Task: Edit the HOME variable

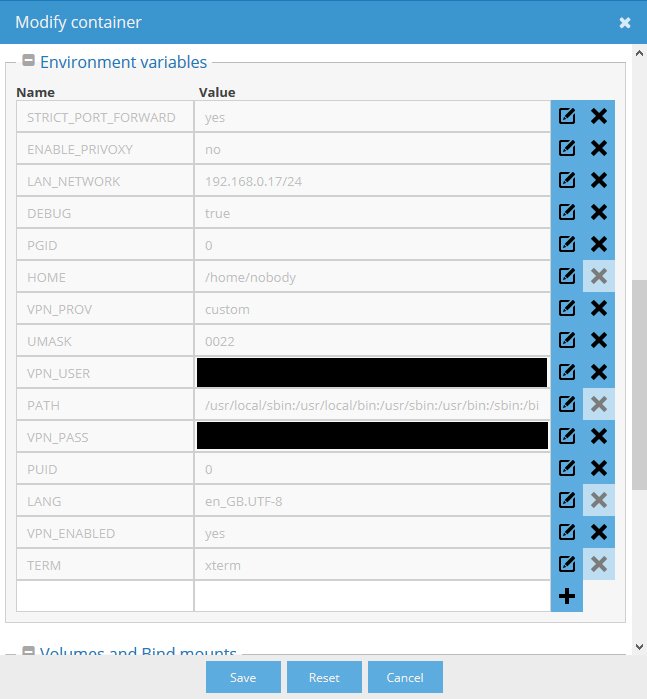Action: (567, 276)
